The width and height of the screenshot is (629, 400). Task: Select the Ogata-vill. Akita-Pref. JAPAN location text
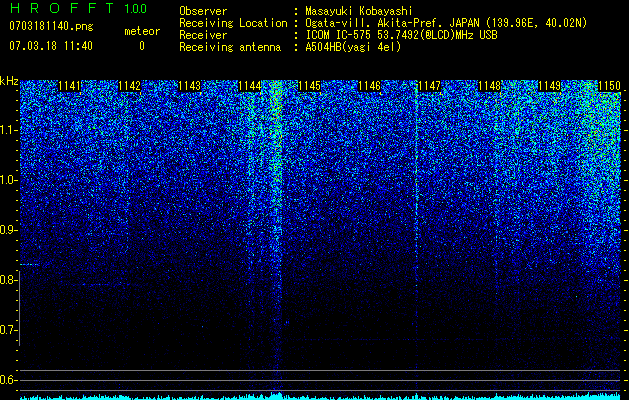446,23
